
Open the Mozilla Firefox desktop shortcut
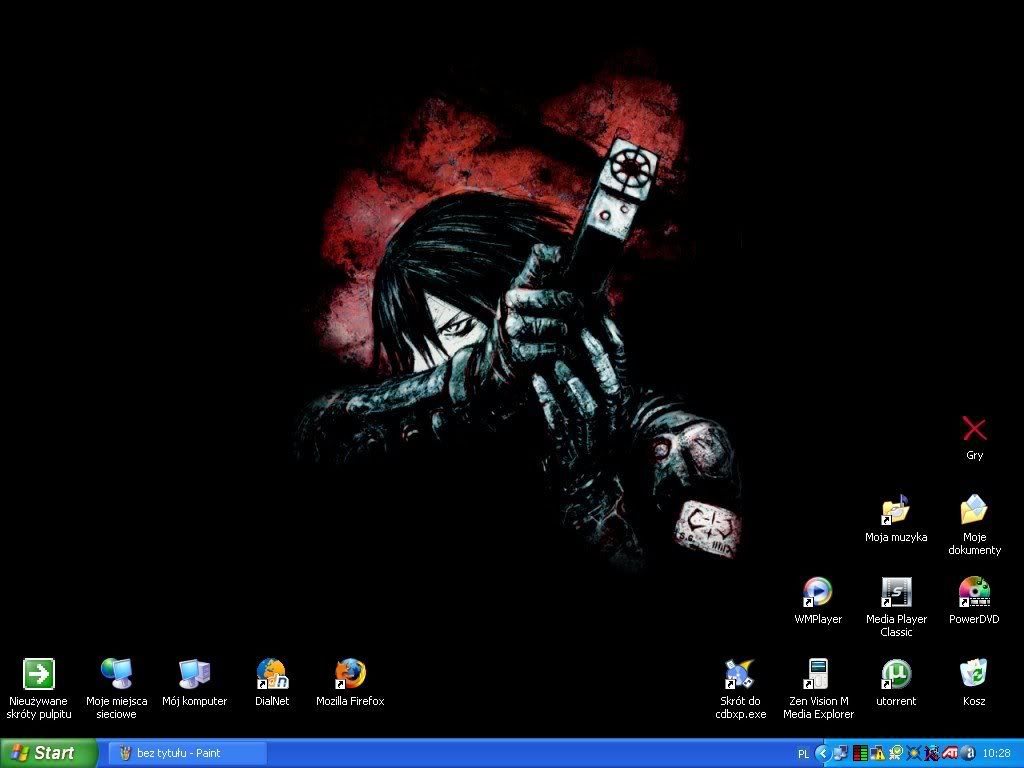pyautogui.click(x=350, y=674)
